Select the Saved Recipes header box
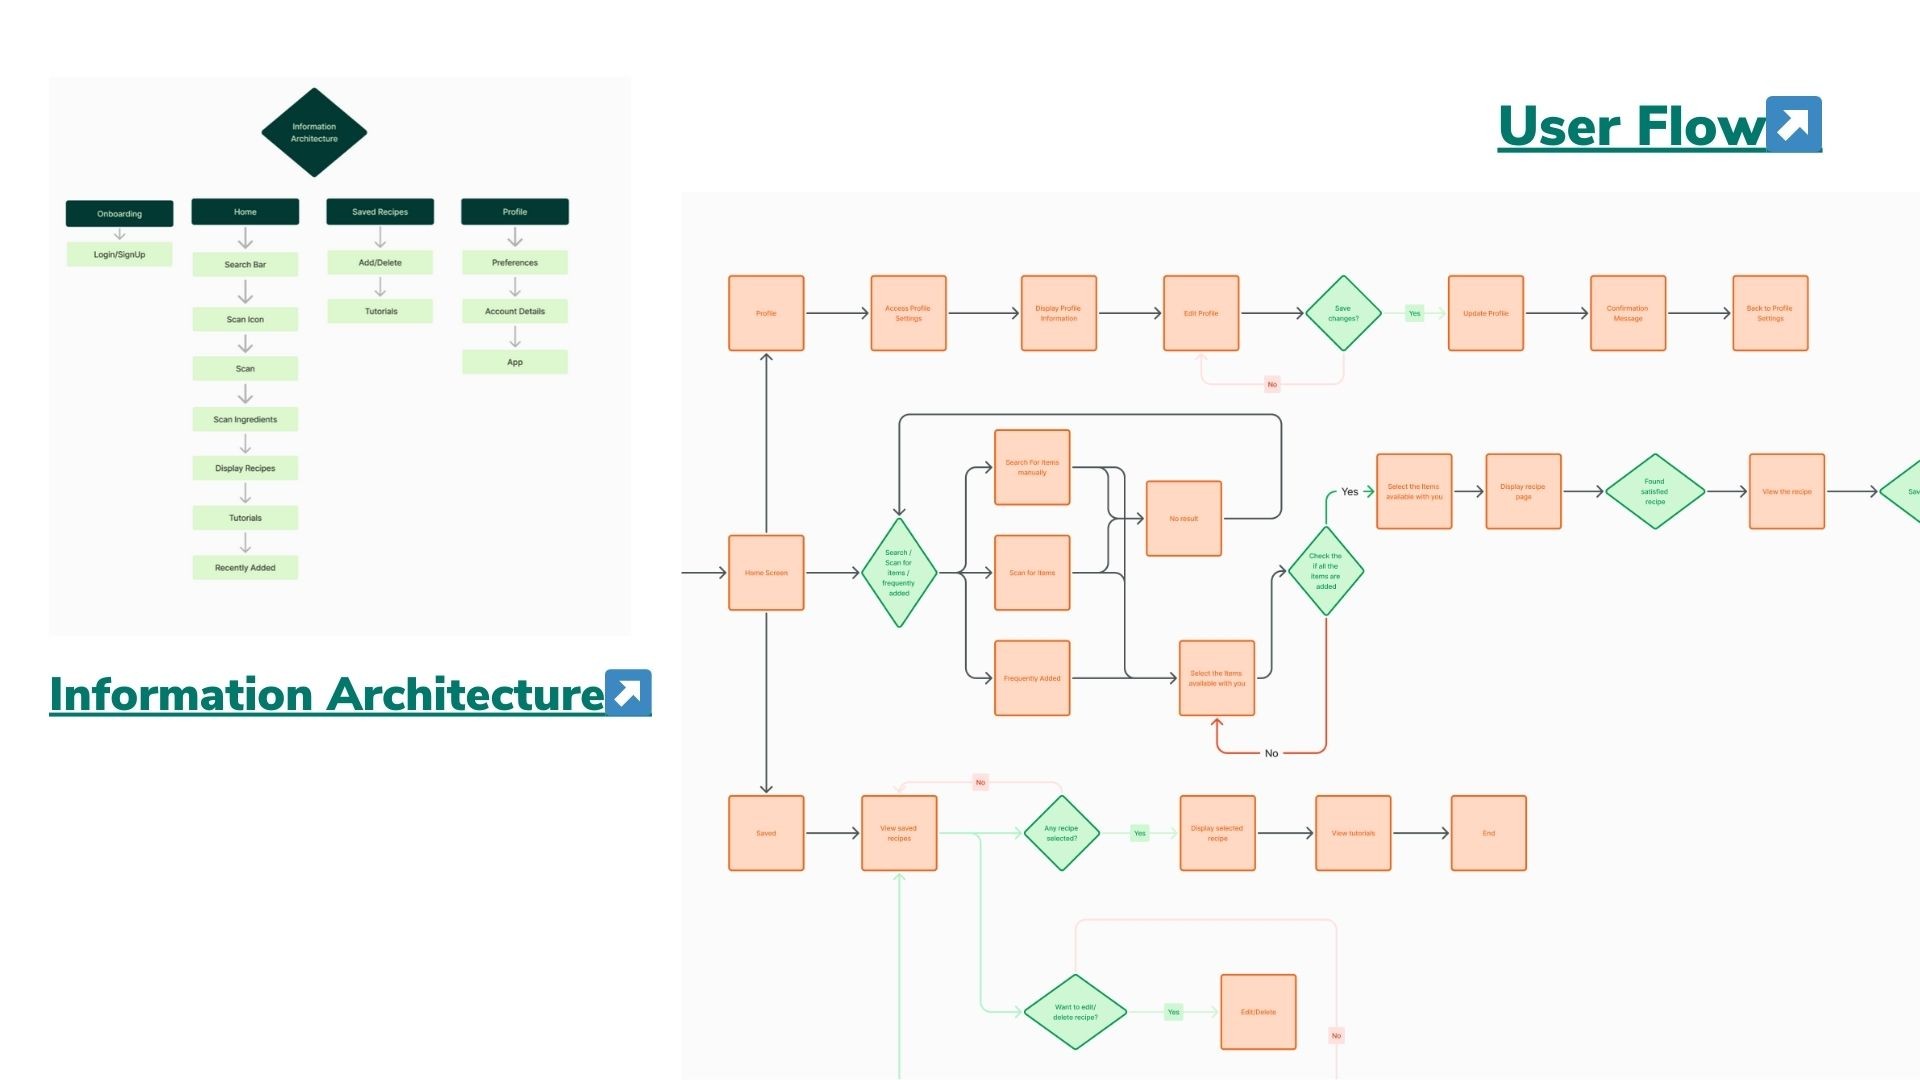 coord(380,212)
